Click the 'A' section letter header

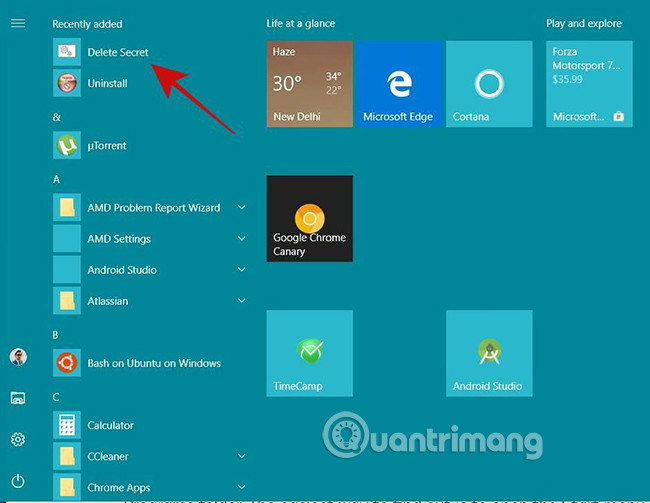point(56,180)
